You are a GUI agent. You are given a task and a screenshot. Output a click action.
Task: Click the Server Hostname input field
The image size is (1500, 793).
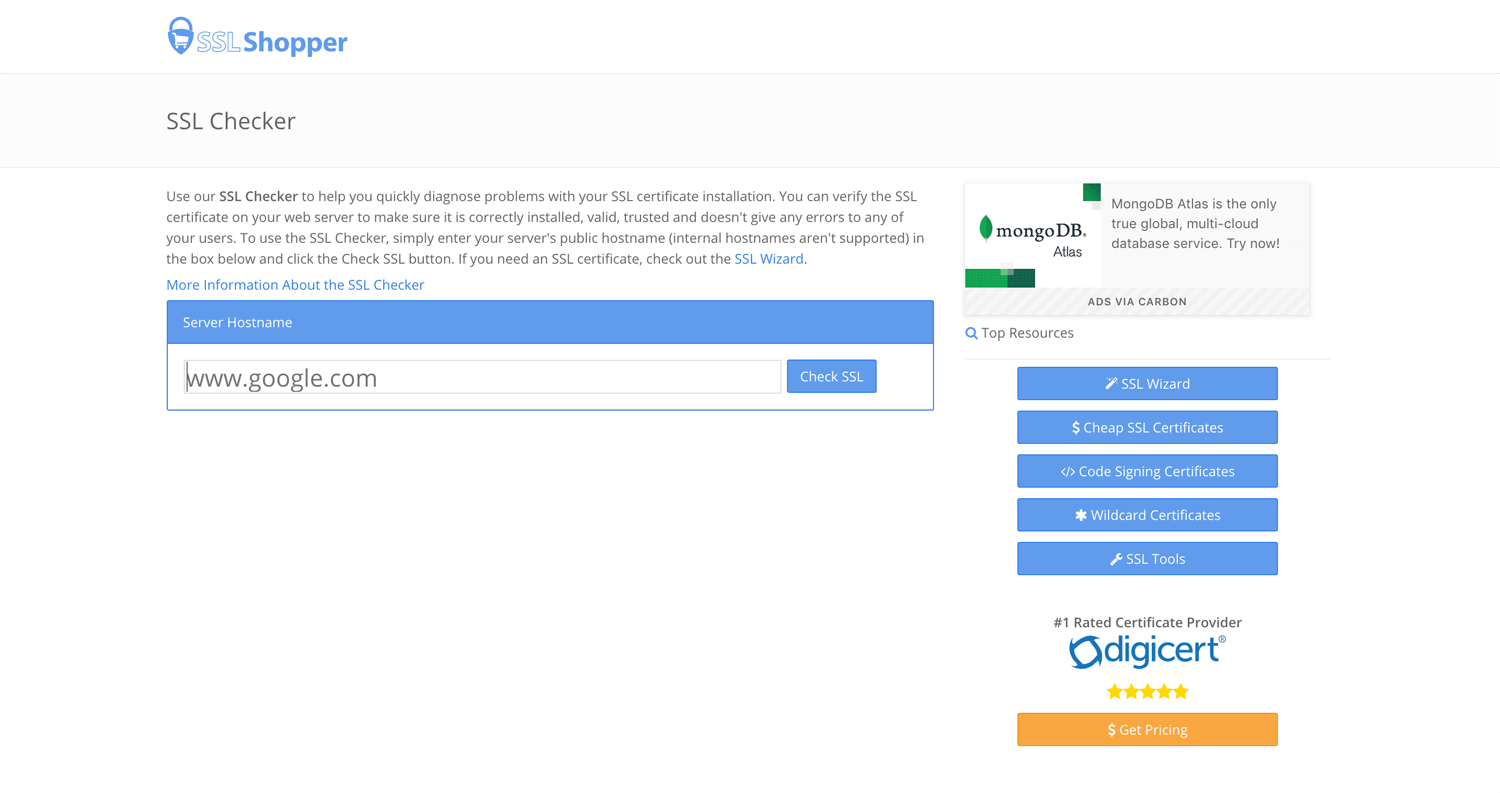point(483,377)
